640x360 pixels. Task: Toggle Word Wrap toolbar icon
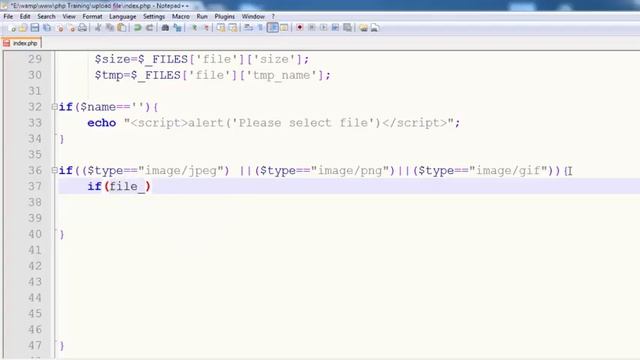pyautogui.click(x=249, y=28)
